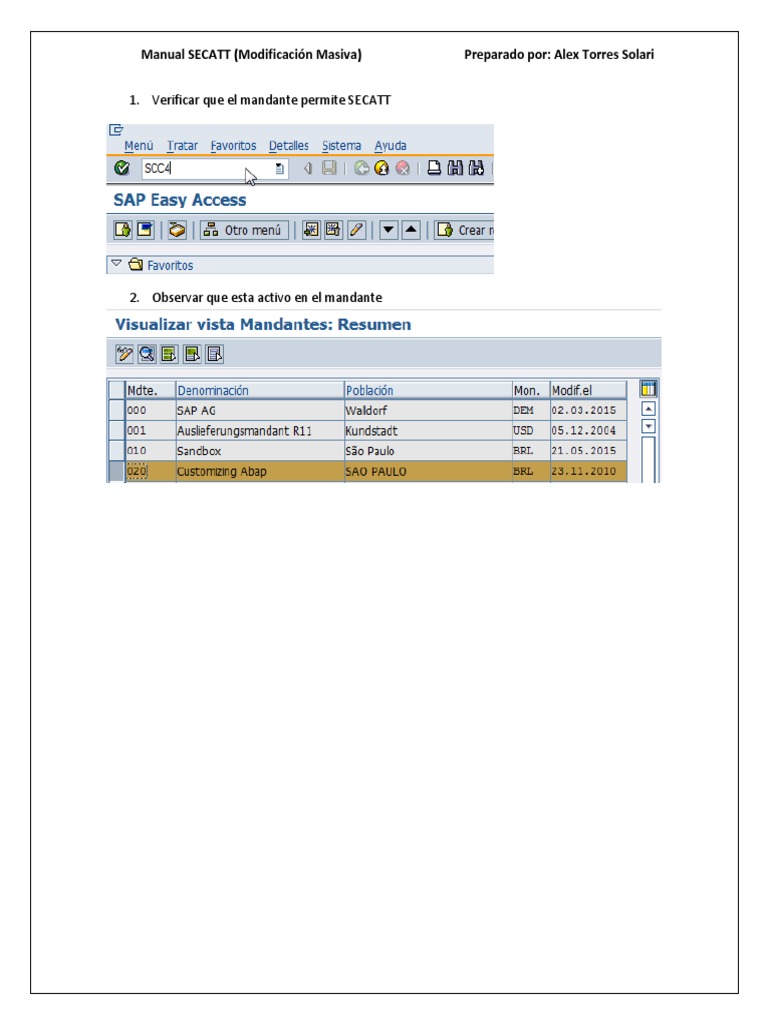Image resolution: width=768 pixels, height=1024 pixels.
Task: Click the Select all entries icon
Action: point(169,354)
